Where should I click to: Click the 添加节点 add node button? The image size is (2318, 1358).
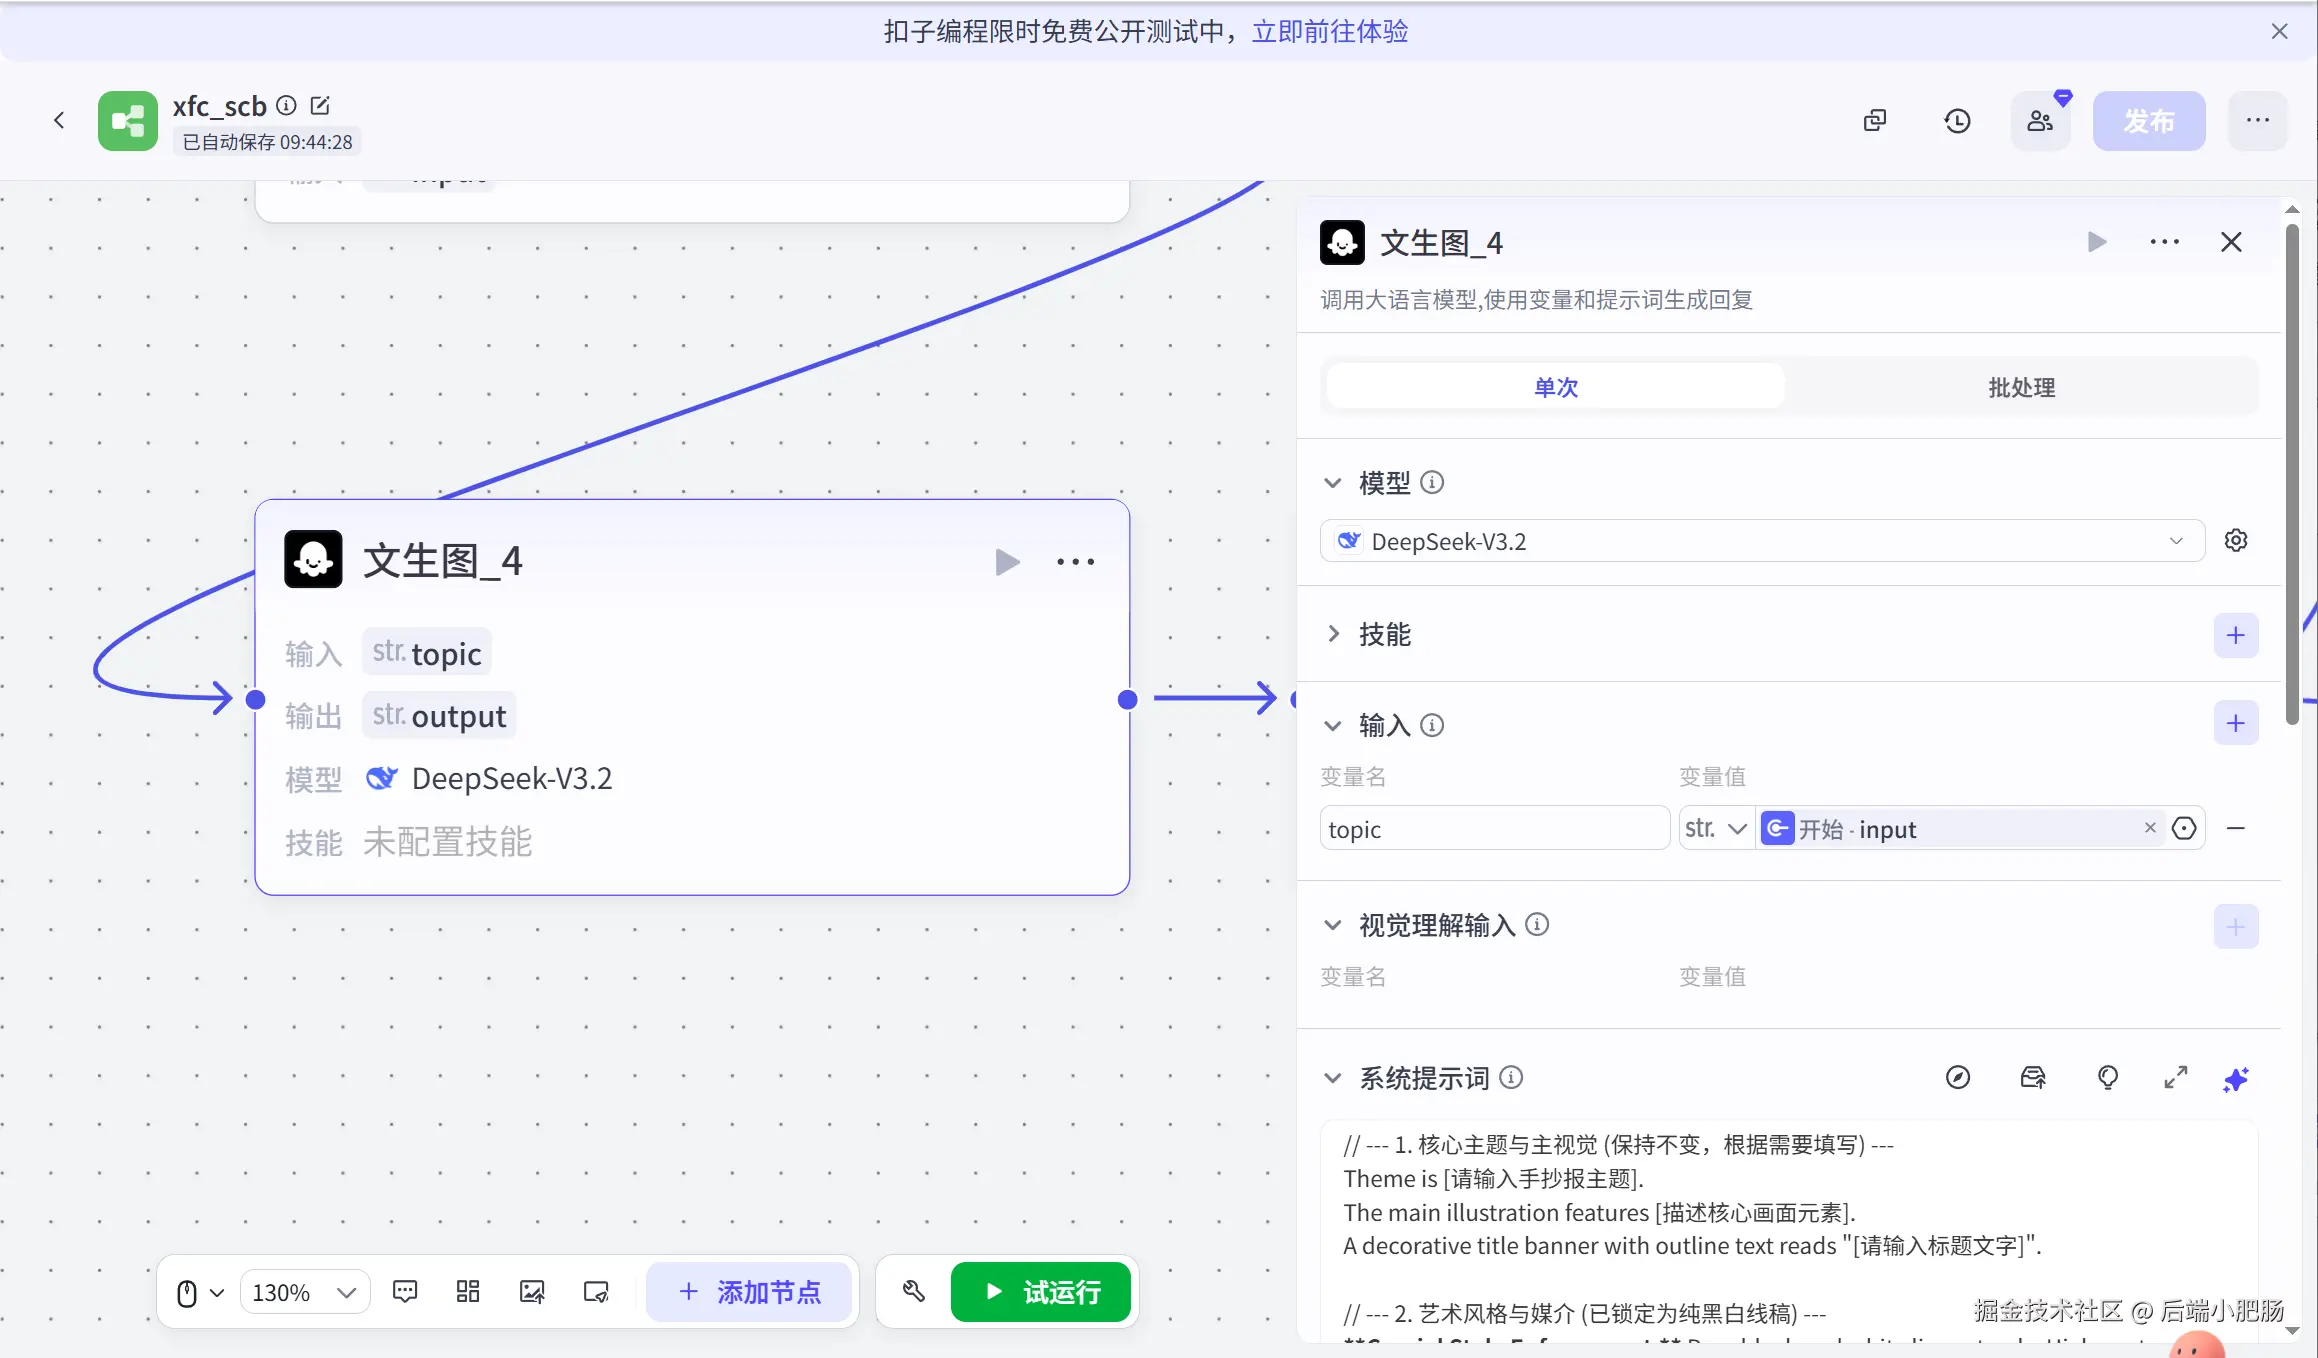(749, 1292)
